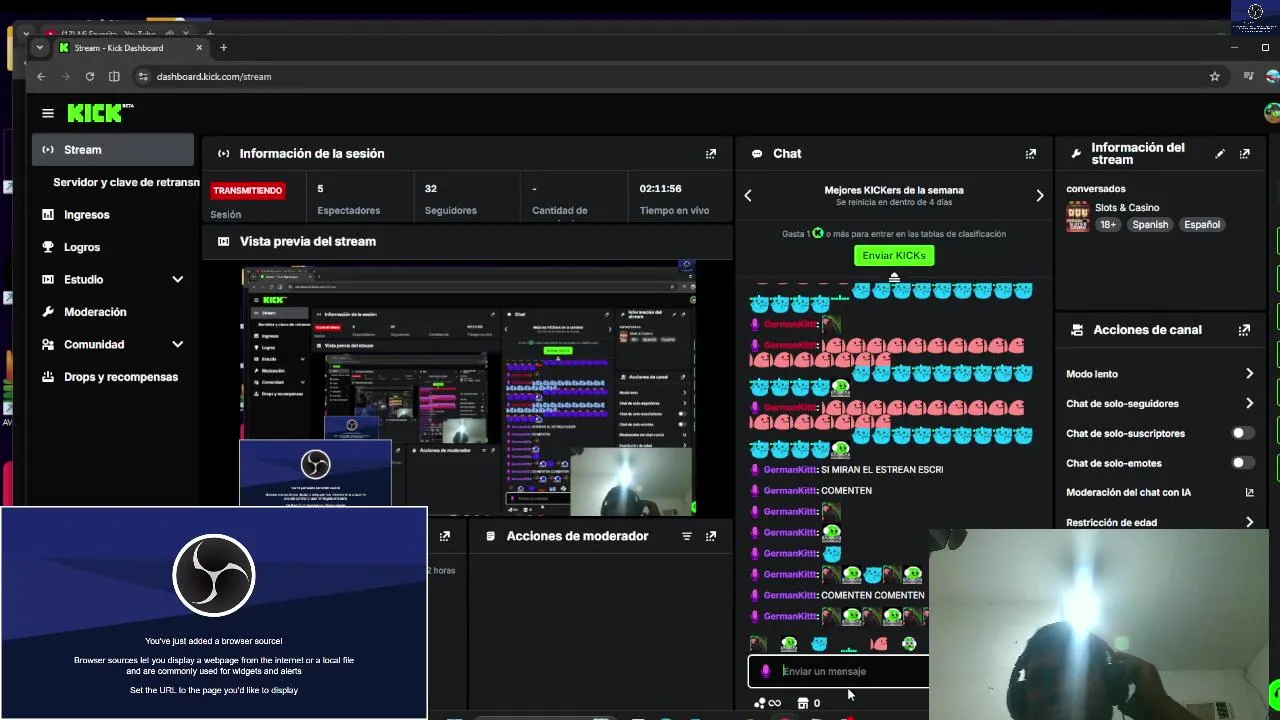
Task: Click the chat message COMENTEN COMENTEN
Action: [872, 595]
